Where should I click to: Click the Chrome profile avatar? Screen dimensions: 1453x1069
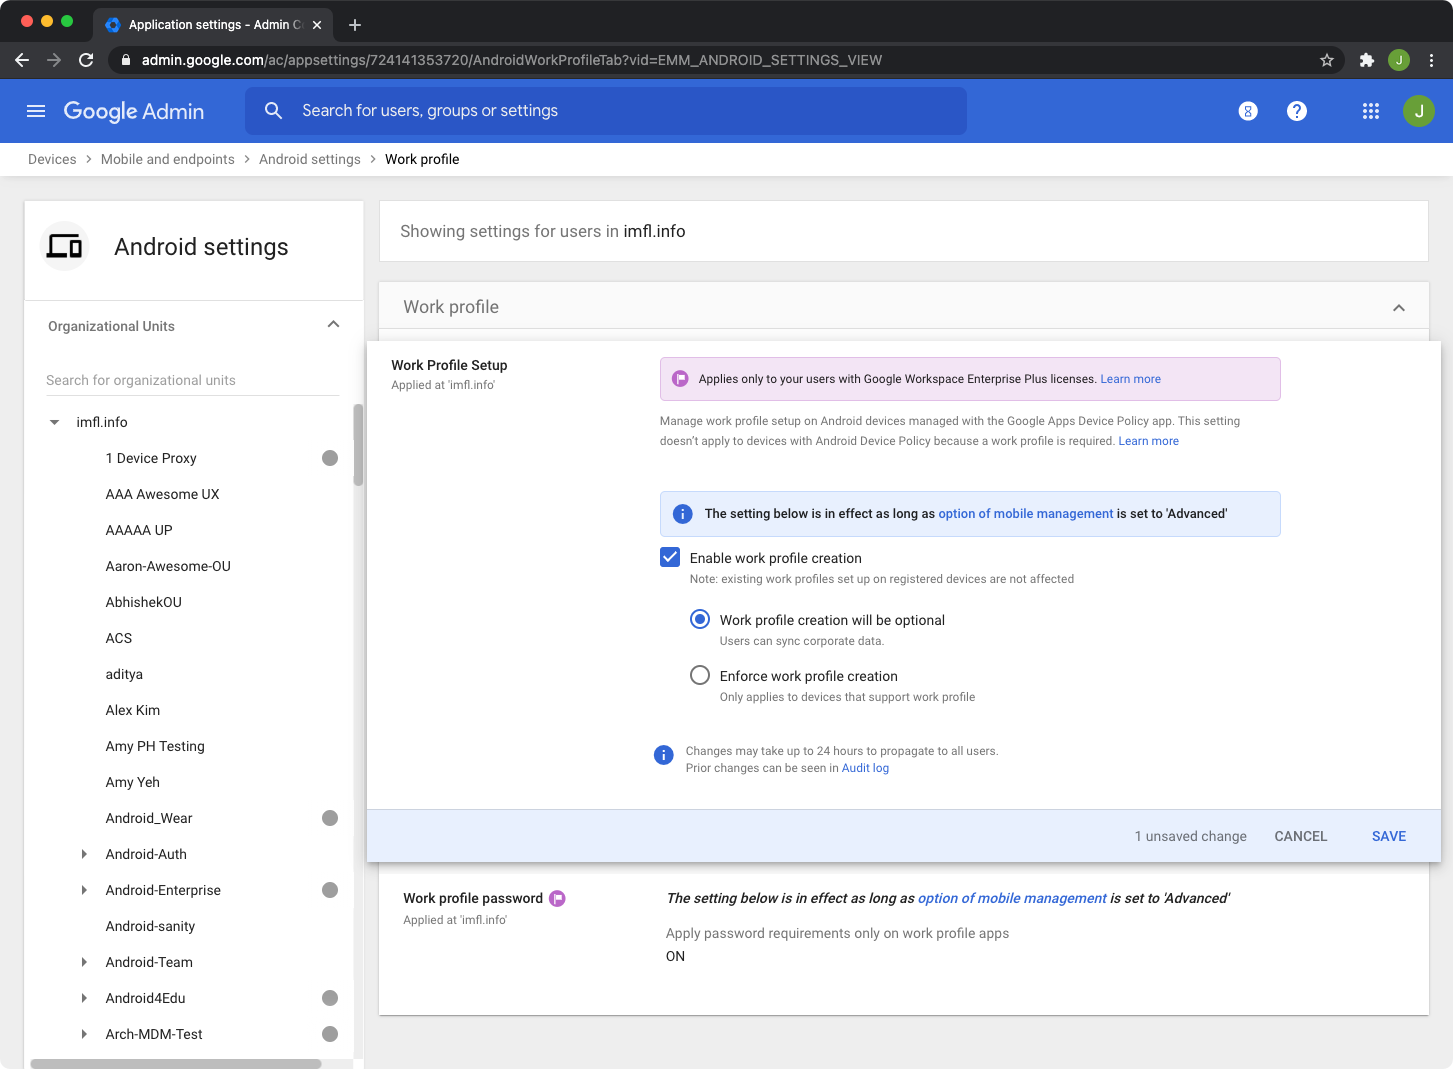1399,60
